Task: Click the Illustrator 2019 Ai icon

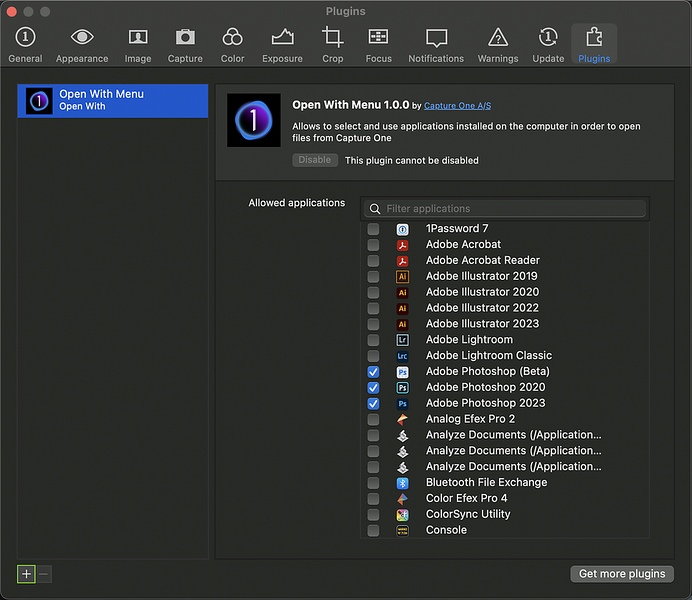Action: (402, 277)
